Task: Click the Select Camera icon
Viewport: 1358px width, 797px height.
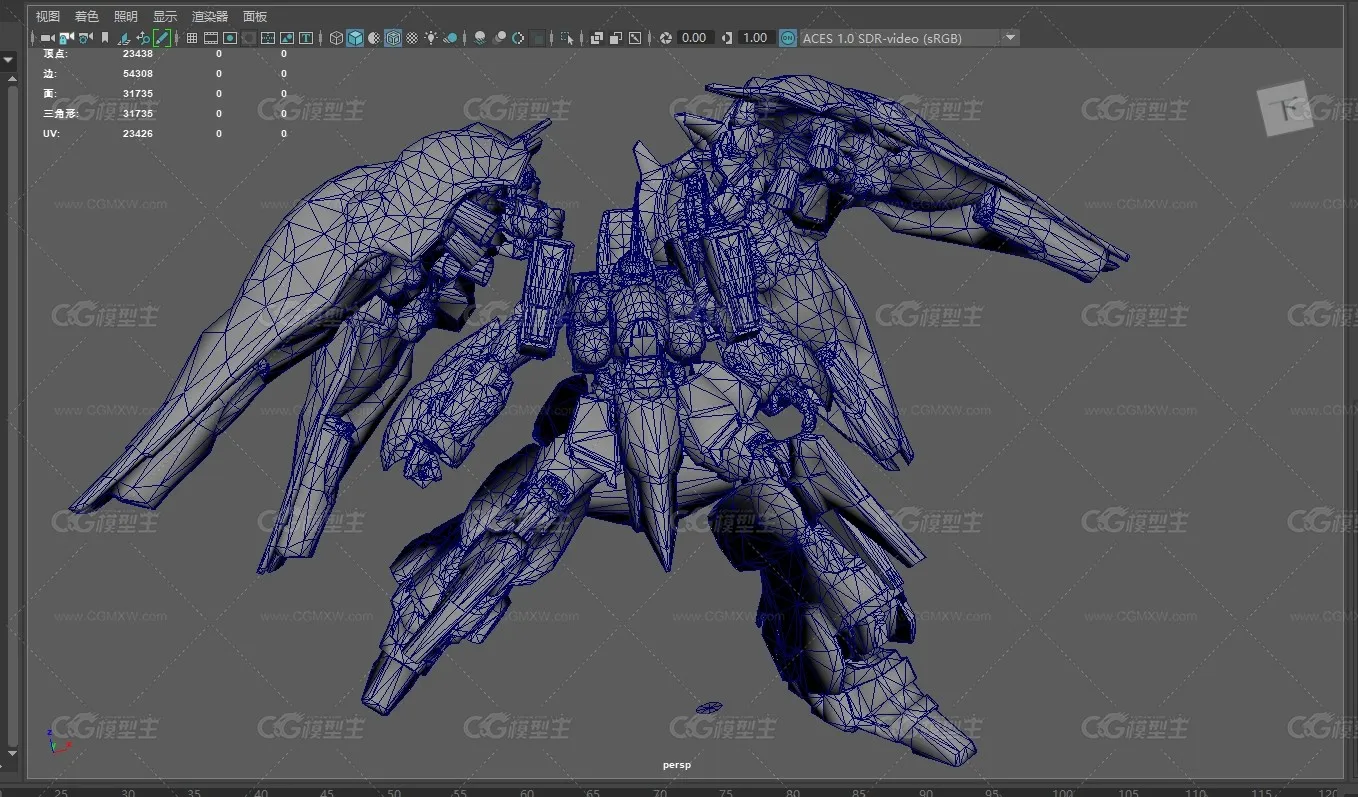Action: click(48, 38)
